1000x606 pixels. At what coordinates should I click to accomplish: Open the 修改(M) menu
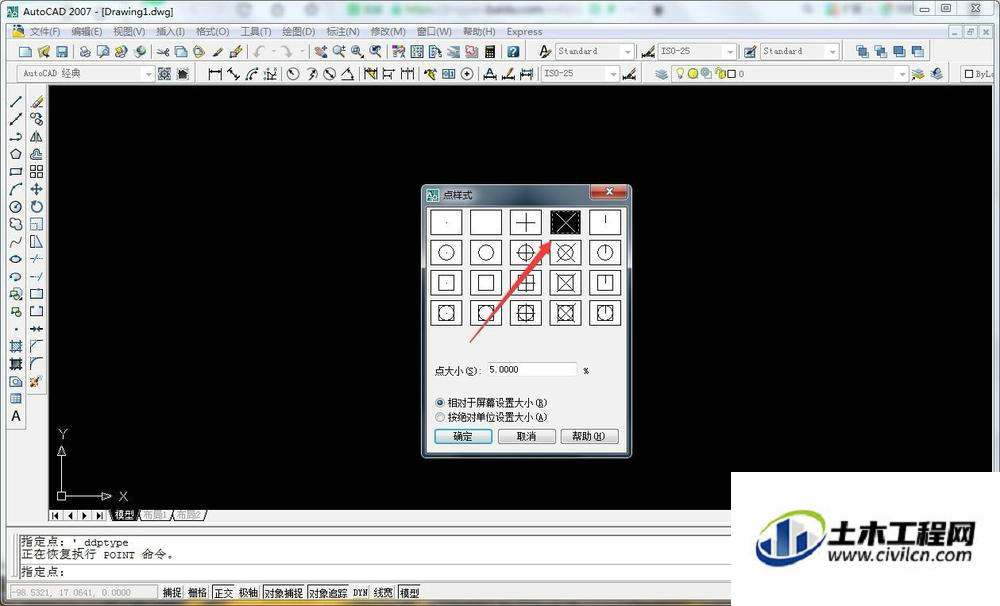click(388, 31)
